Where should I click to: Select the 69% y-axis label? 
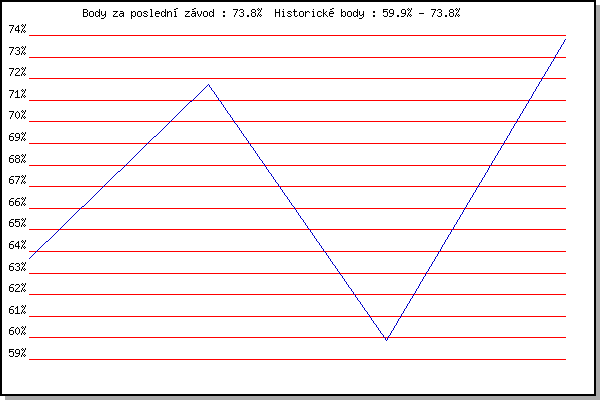click(x=18, y=137)
